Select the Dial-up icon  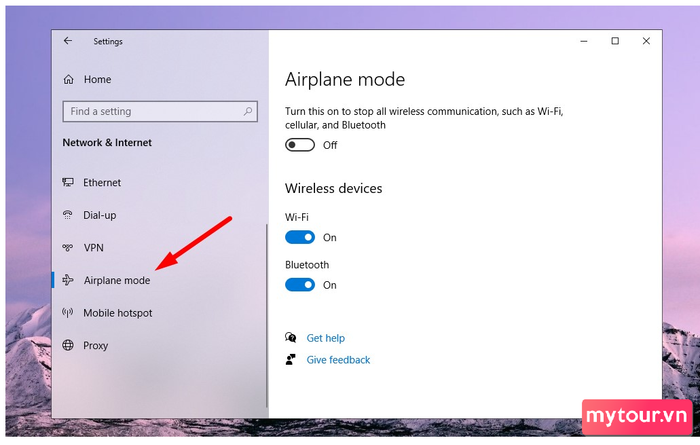pyautogui.click(x=67, y=215)
